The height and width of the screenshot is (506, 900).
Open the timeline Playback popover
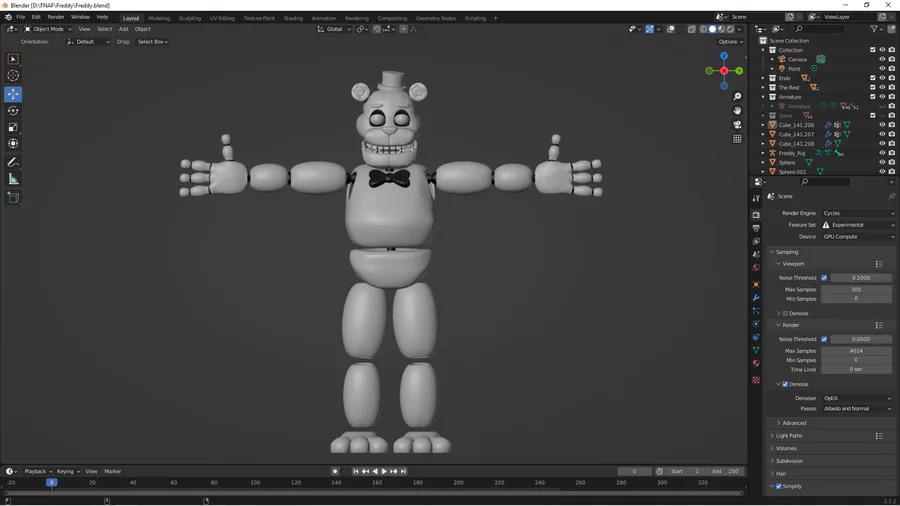click(x=38, y=472)
